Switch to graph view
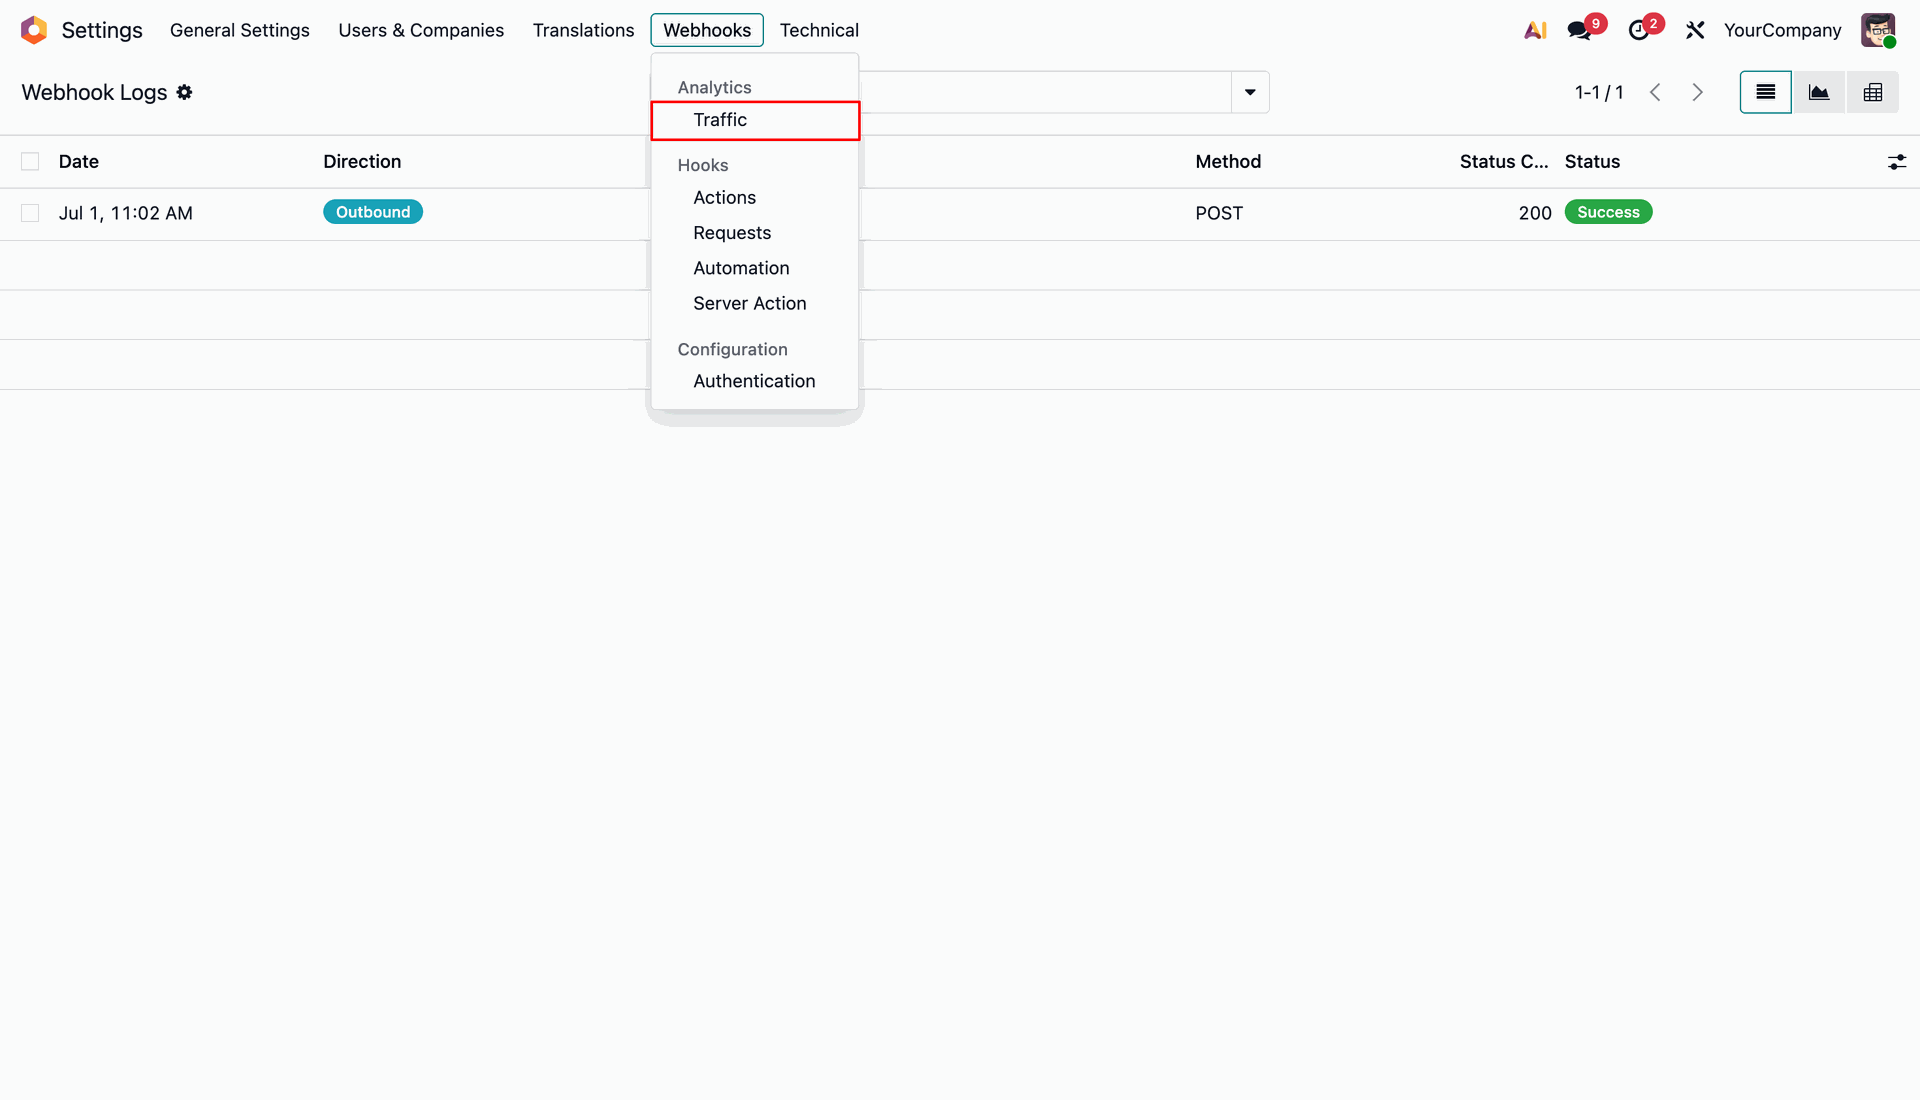 pos(1819,92)
